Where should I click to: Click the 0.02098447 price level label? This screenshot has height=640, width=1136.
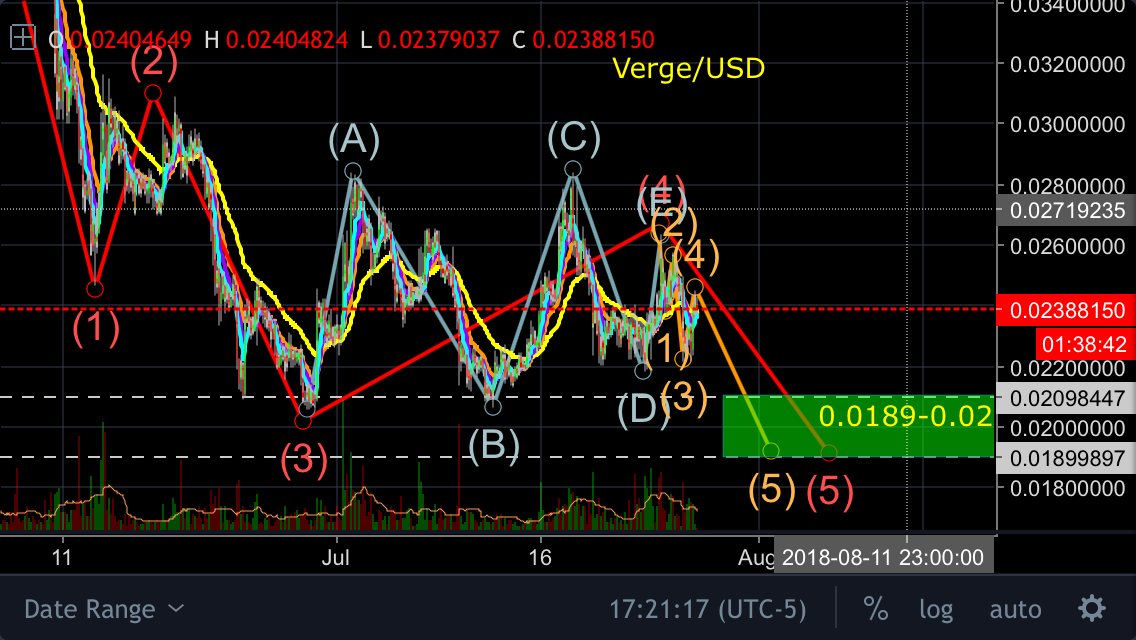pos(1066,398)
